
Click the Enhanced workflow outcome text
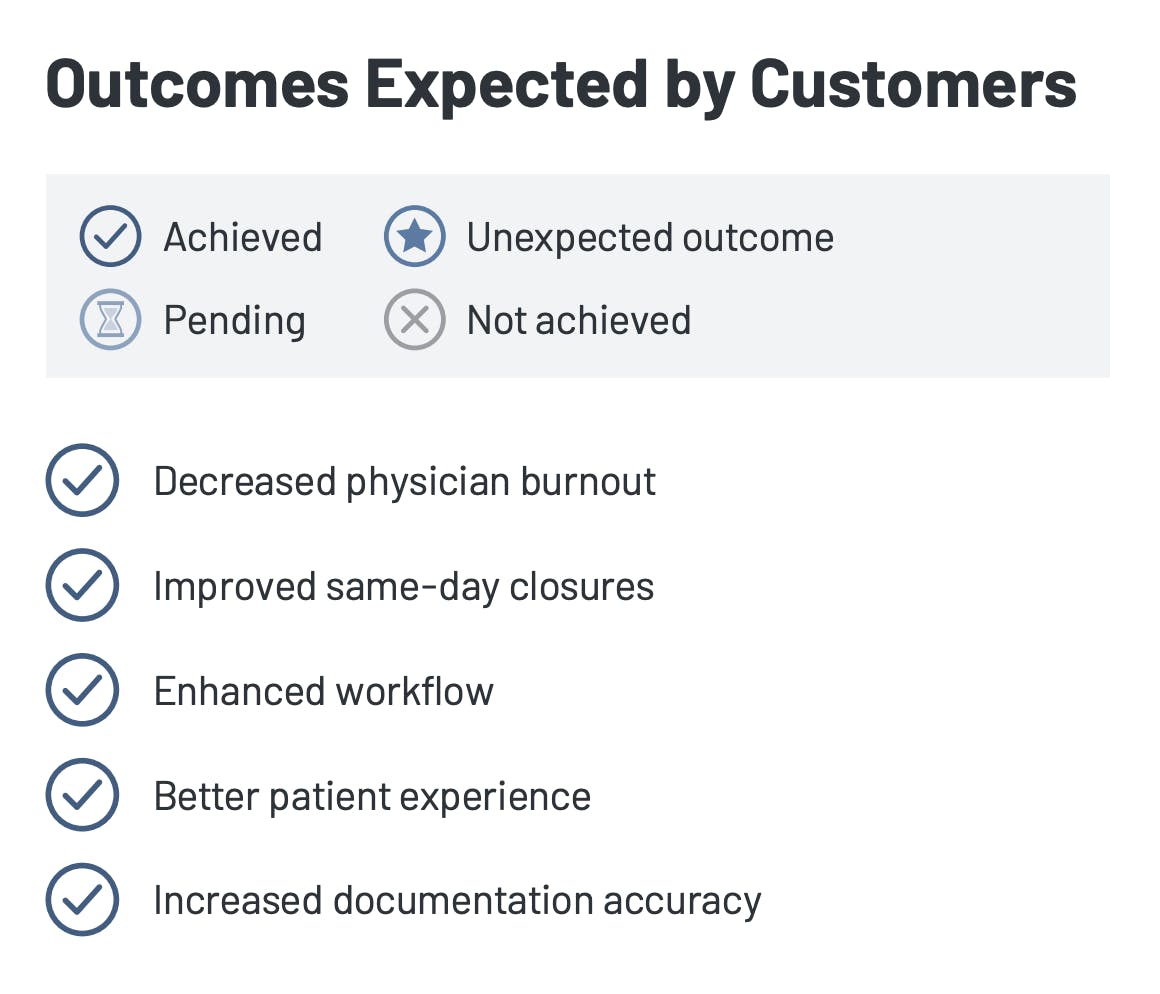(324, 692)
